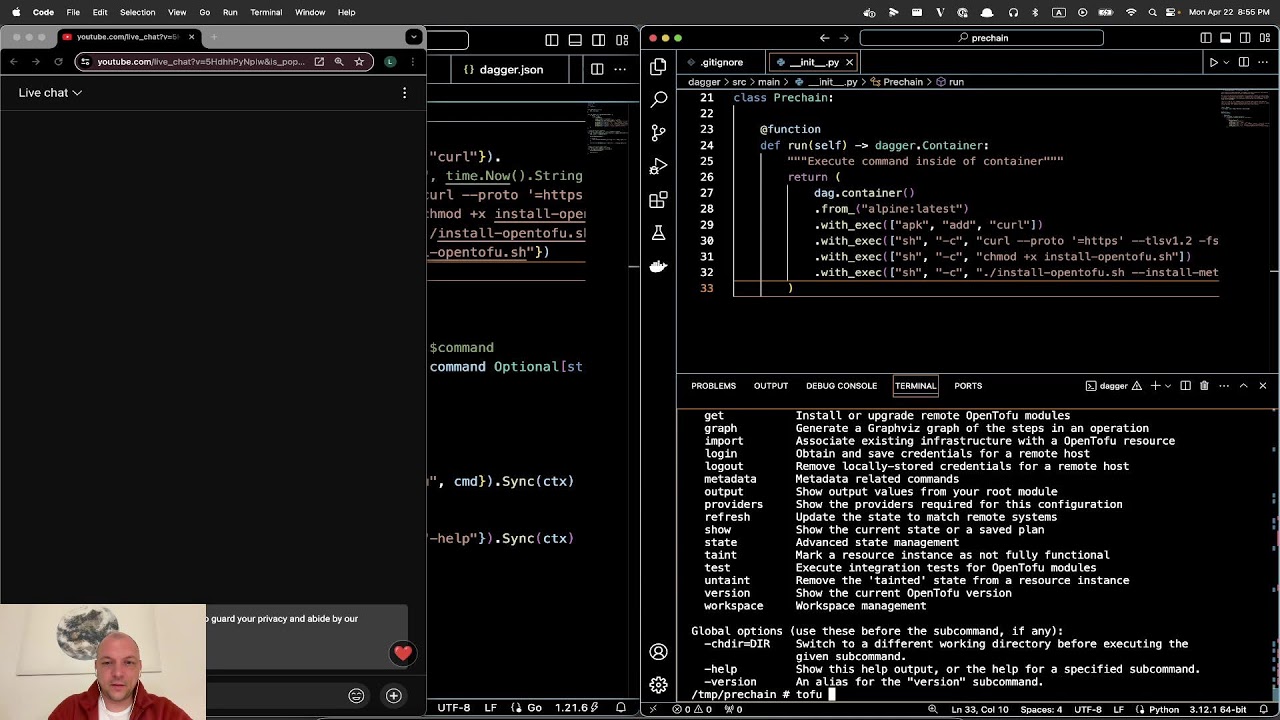Select the dagger folder breadcrumb

click(704, 82)
